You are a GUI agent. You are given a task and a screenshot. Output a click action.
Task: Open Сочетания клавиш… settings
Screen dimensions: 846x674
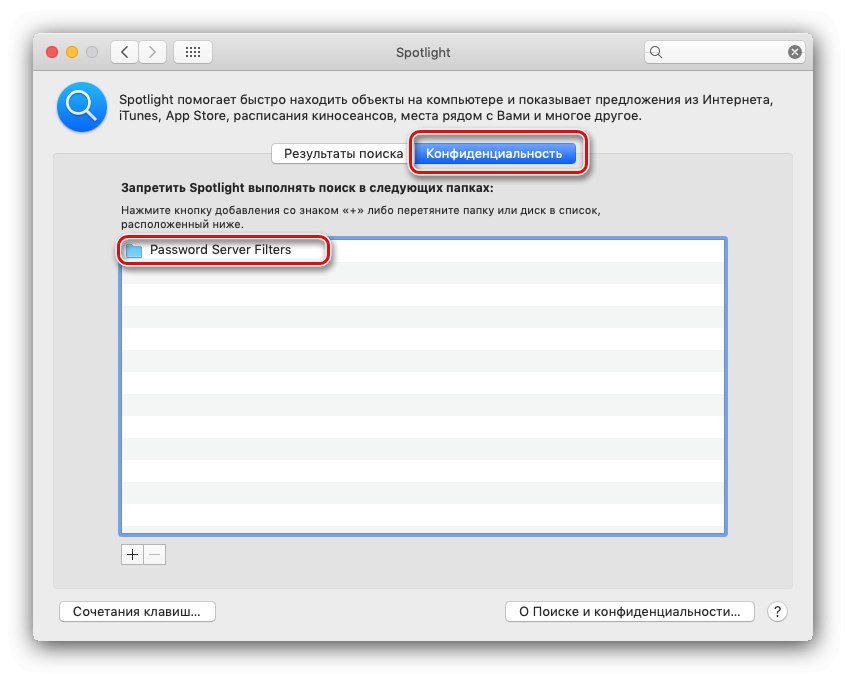point(137,611)
